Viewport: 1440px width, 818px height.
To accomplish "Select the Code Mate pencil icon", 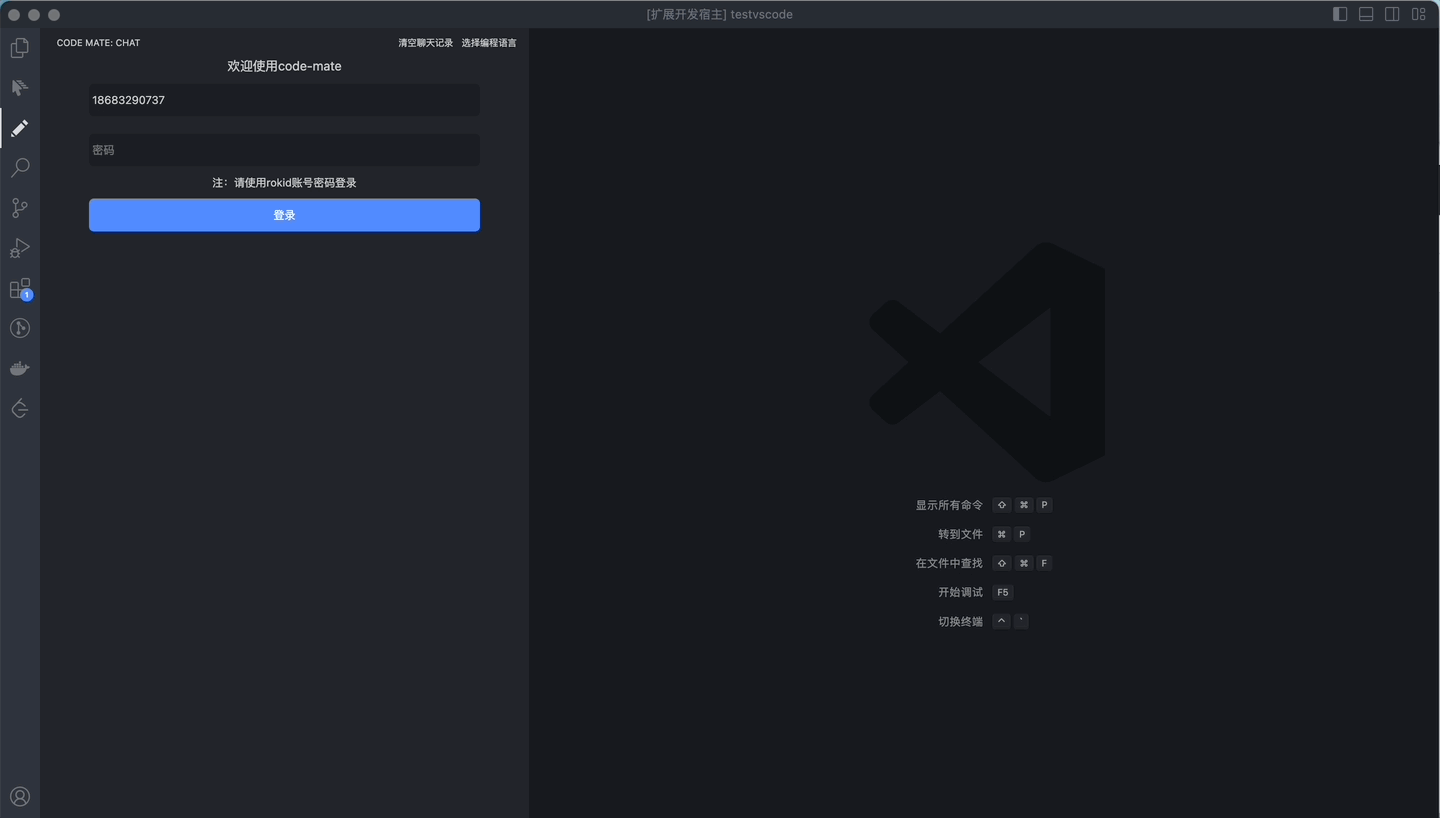I will [x=20, y=128].
